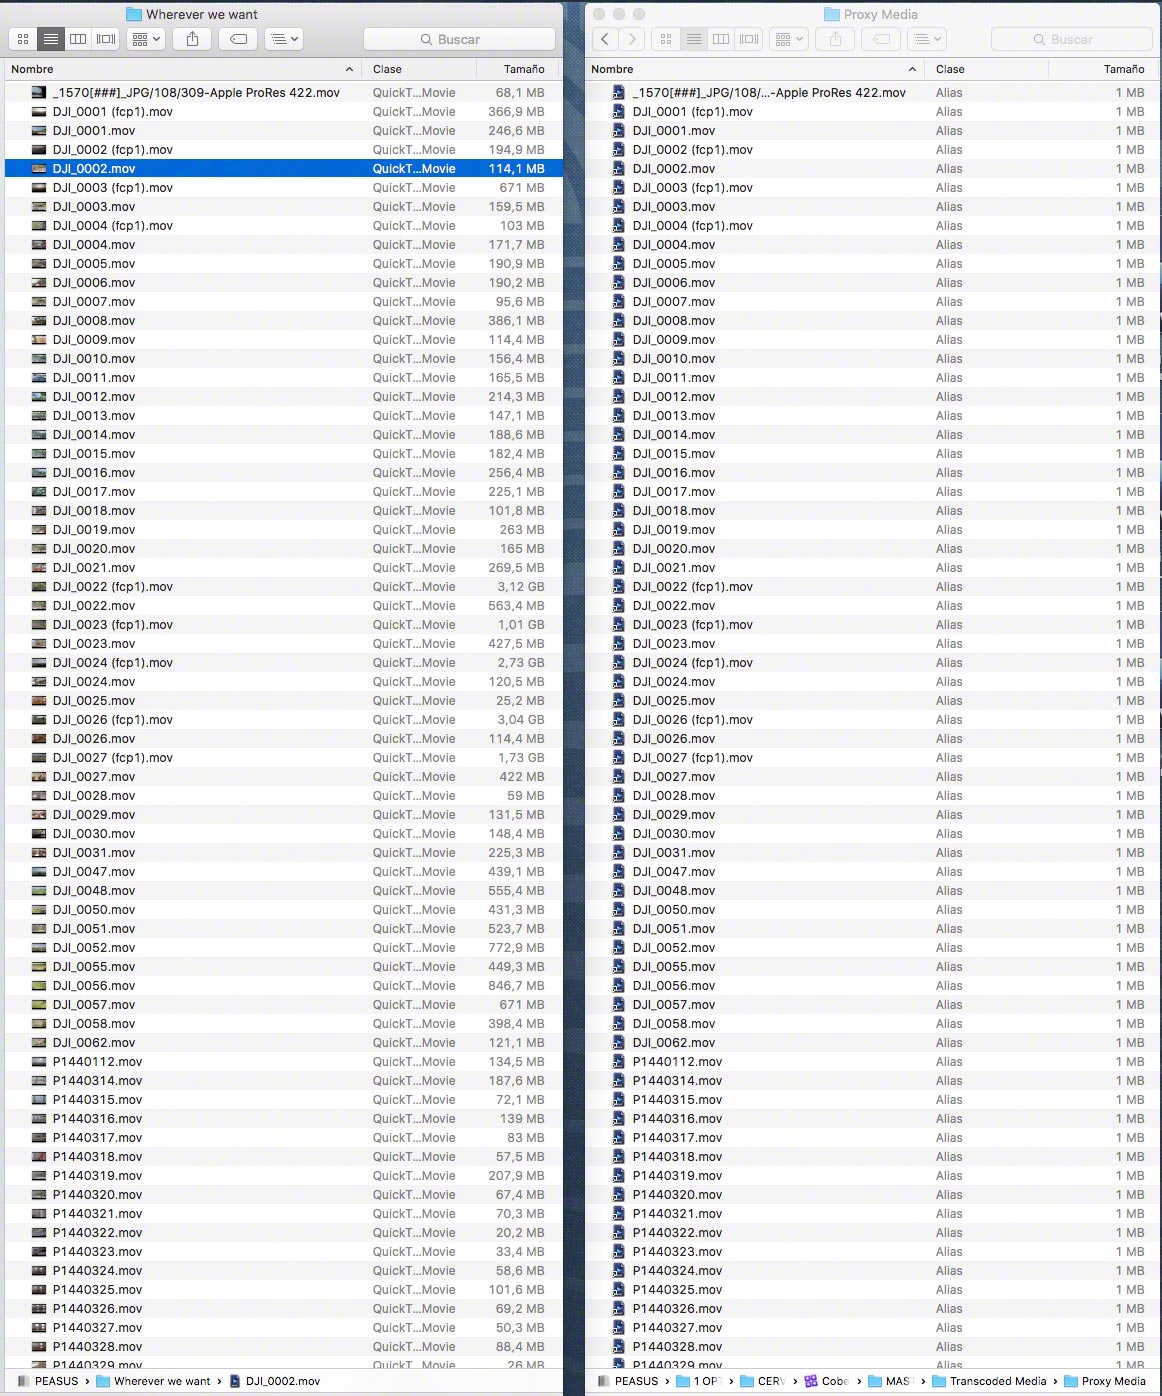1162x1396 pixels.
Task: Select DJI_0008.mov in left window
Action: tap(284, 321)
